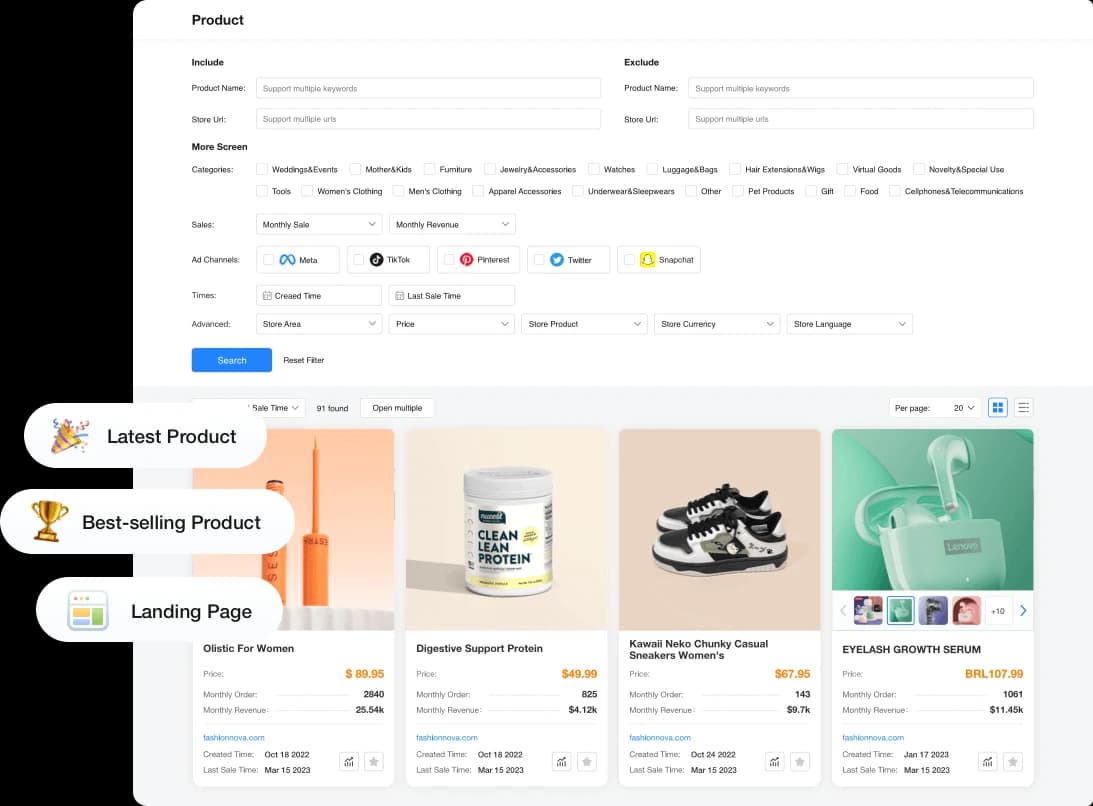Open the Monthly Revenue dropdown
Image resolution: width=1093 pixels, height=806 pixels.
452,225
